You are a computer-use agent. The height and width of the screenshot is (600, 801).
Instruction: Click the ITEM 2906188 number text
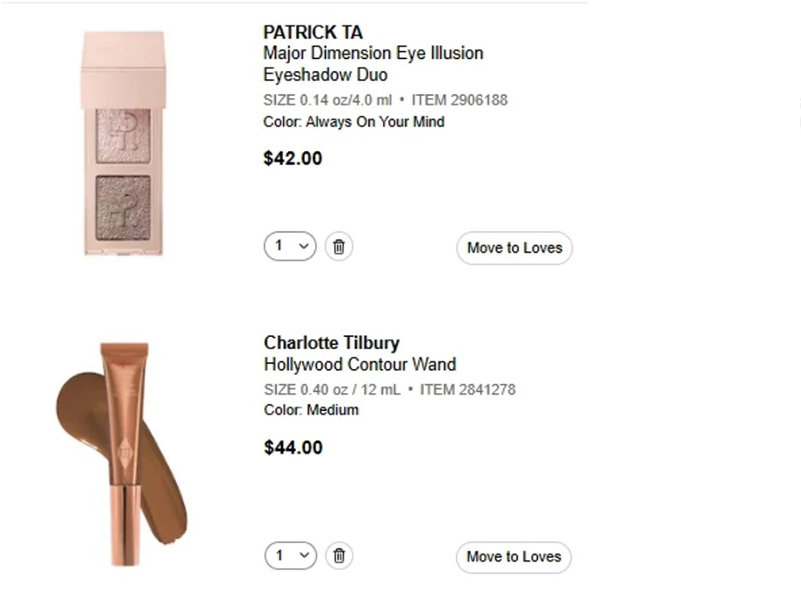pos(461,100)
